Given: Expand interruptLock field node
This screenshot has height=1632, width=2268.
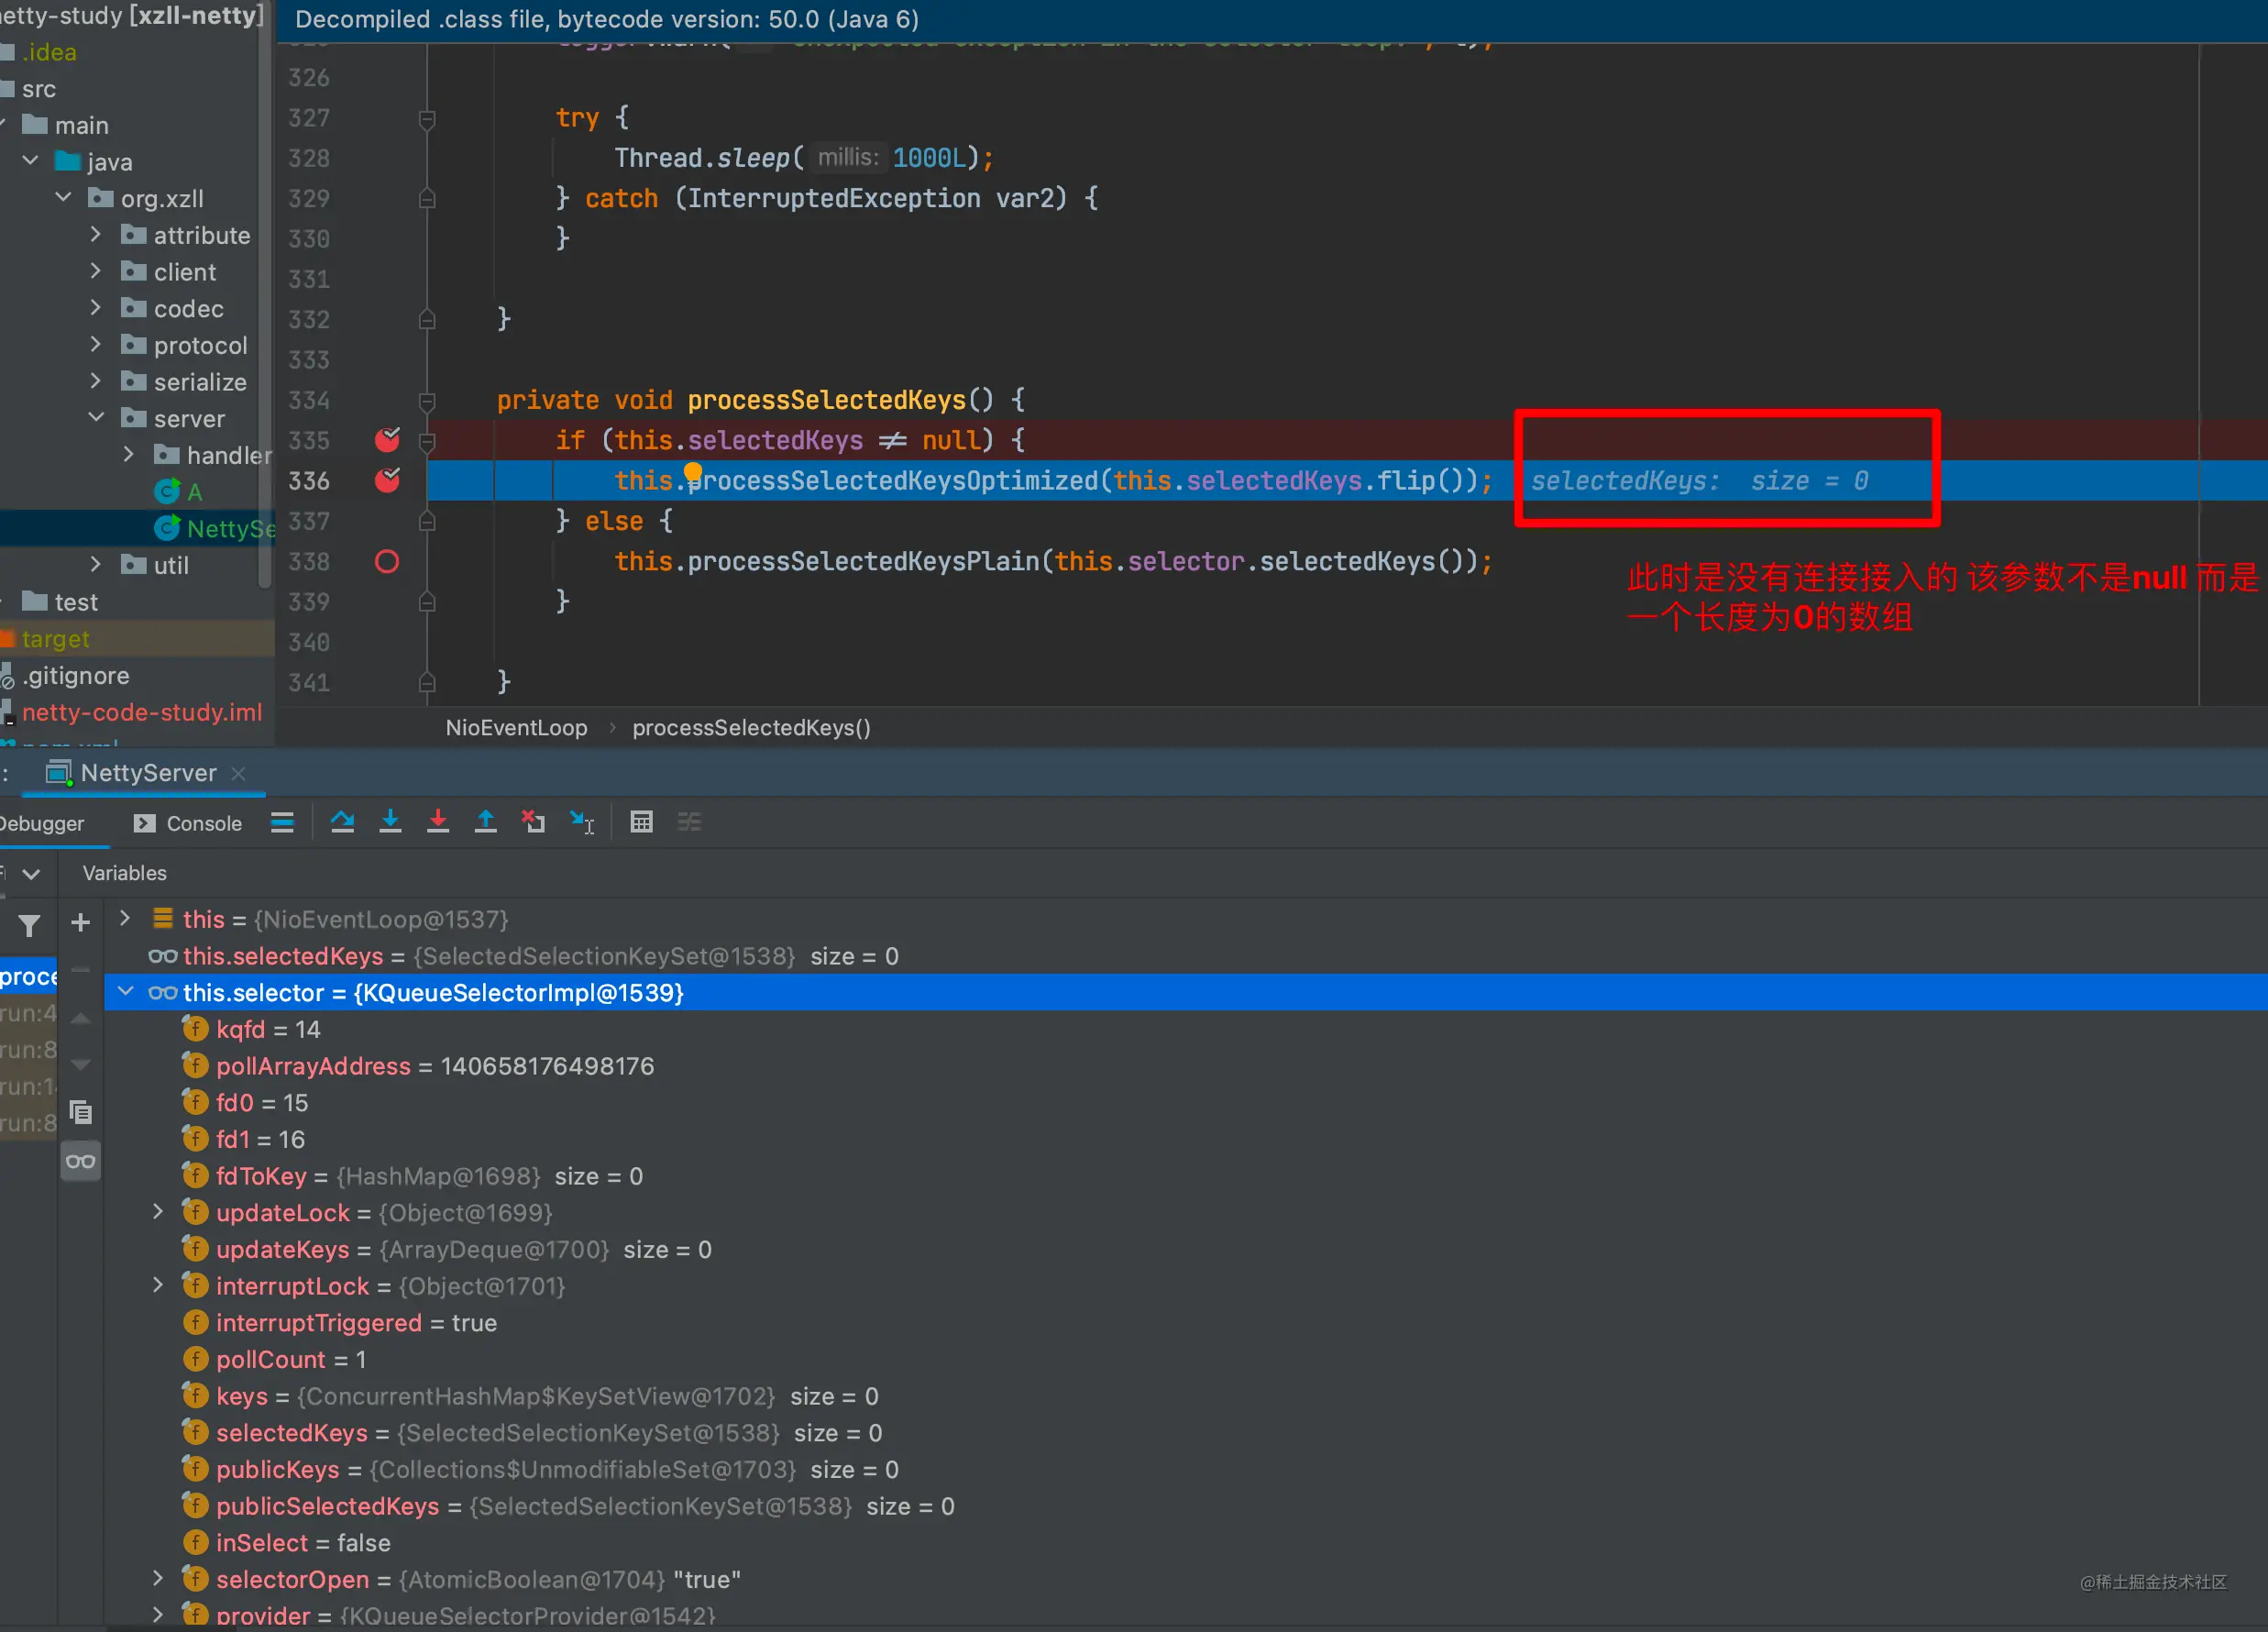Looking at the screenshot, I should pos(158,1285).
